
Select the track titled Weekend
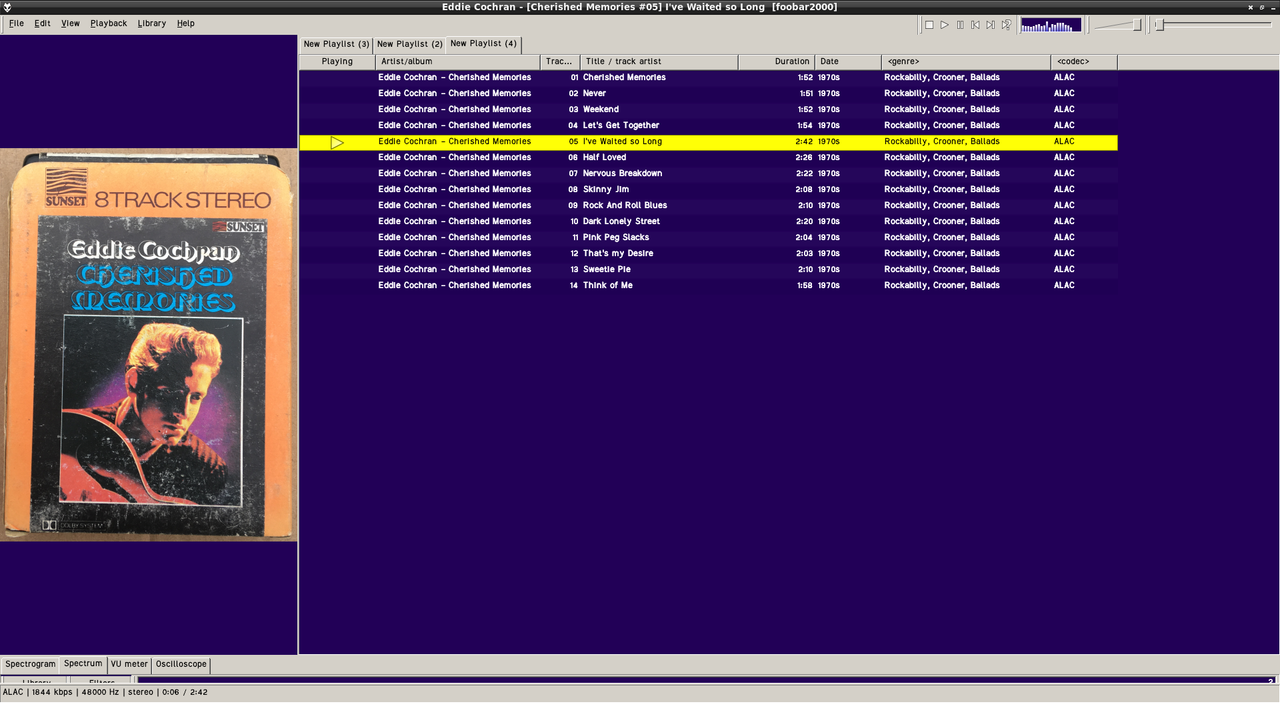[601, 109]
